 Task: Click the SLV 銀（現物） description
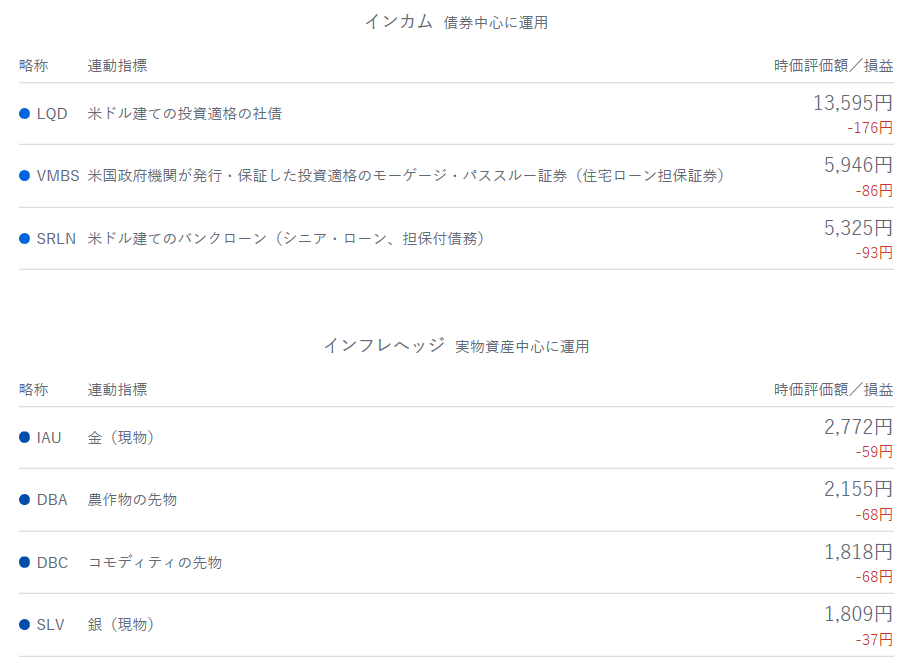click(x=121, y=625)
